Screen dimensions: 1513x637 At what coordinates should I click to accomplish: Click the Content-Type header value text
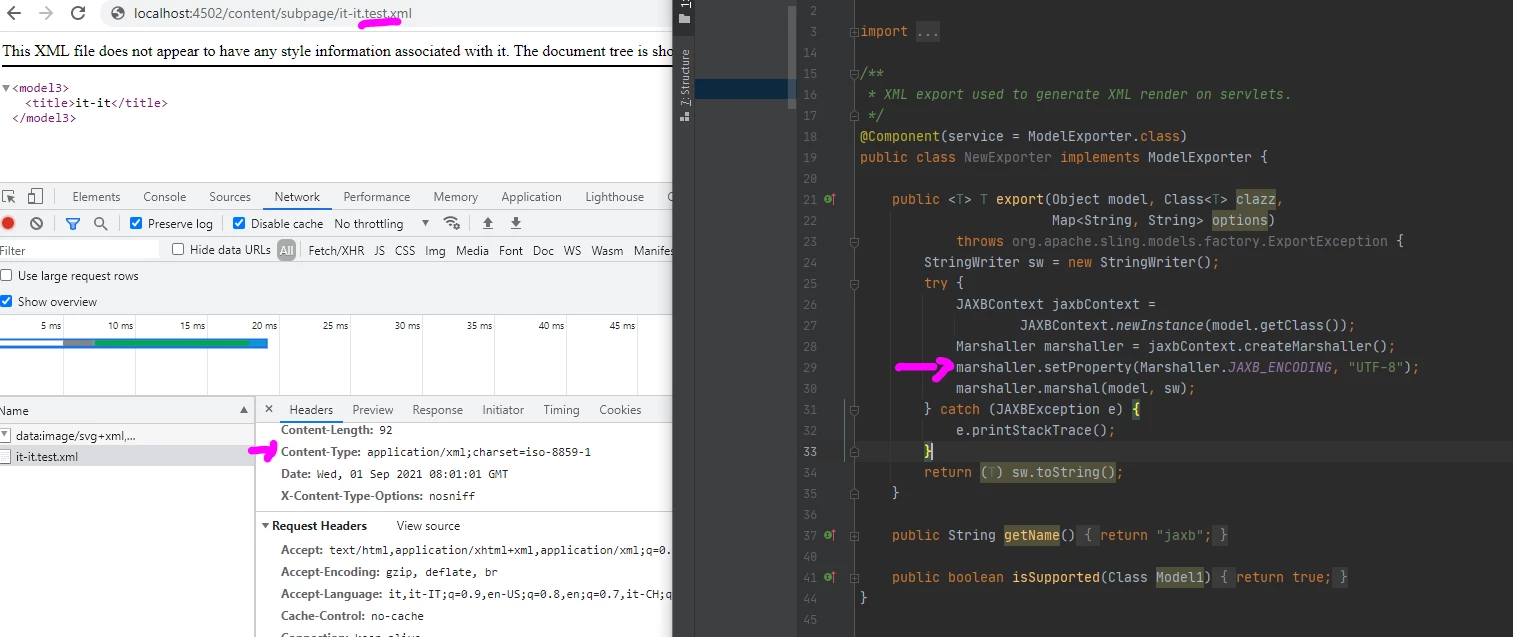(479, 452)
